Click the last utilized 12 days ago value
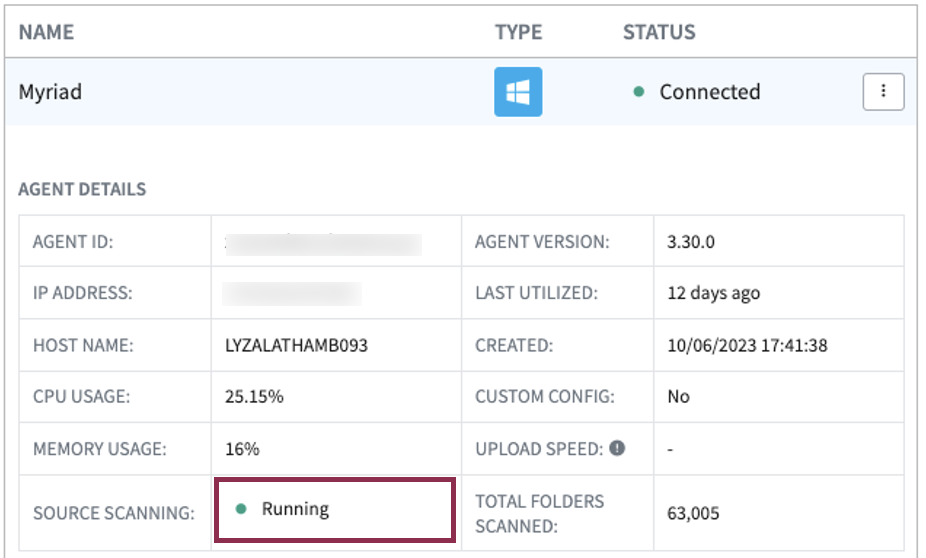Screen dimensions: 926x558 pyautogui.click(x=713, y=293)
